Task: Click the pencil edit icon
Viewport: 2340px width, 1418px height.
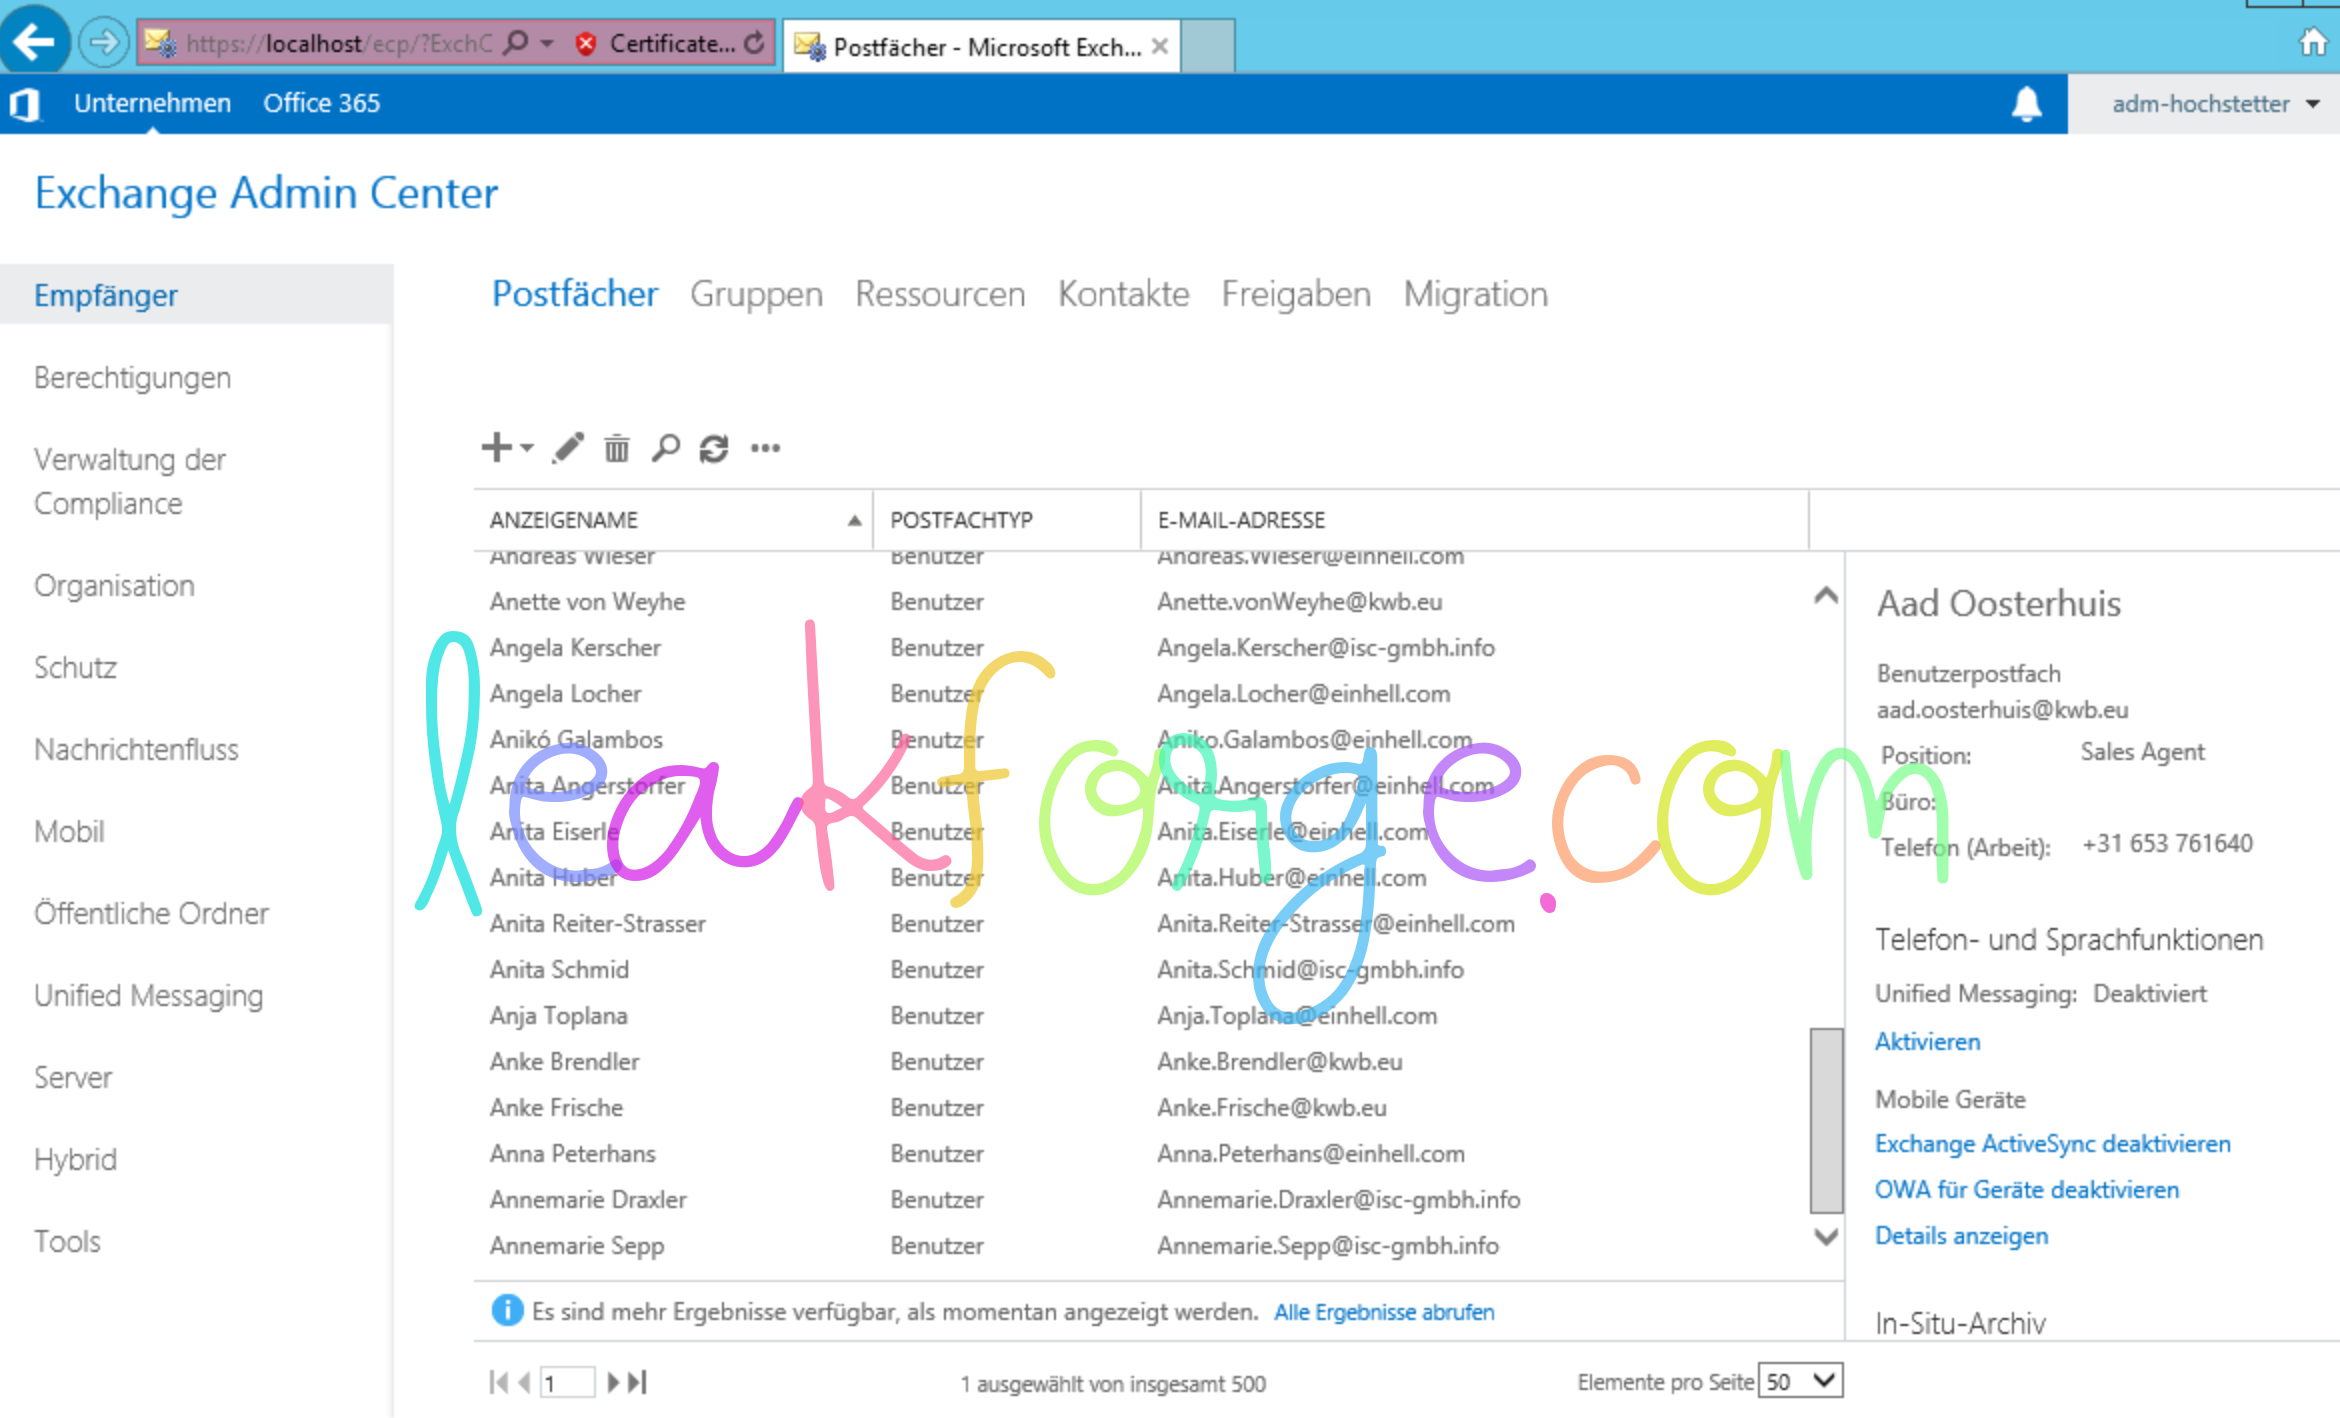Action: pos(567,448)
